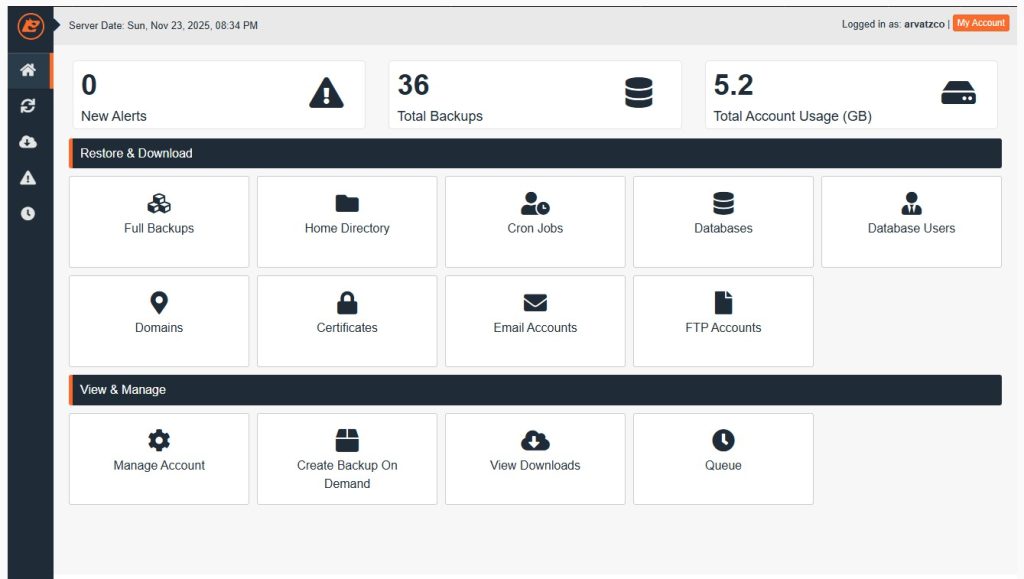Select the Home icon in the sidebar
Image resolution: width=1024 pixels, height=579 pixels.
(x=29, y=70)
